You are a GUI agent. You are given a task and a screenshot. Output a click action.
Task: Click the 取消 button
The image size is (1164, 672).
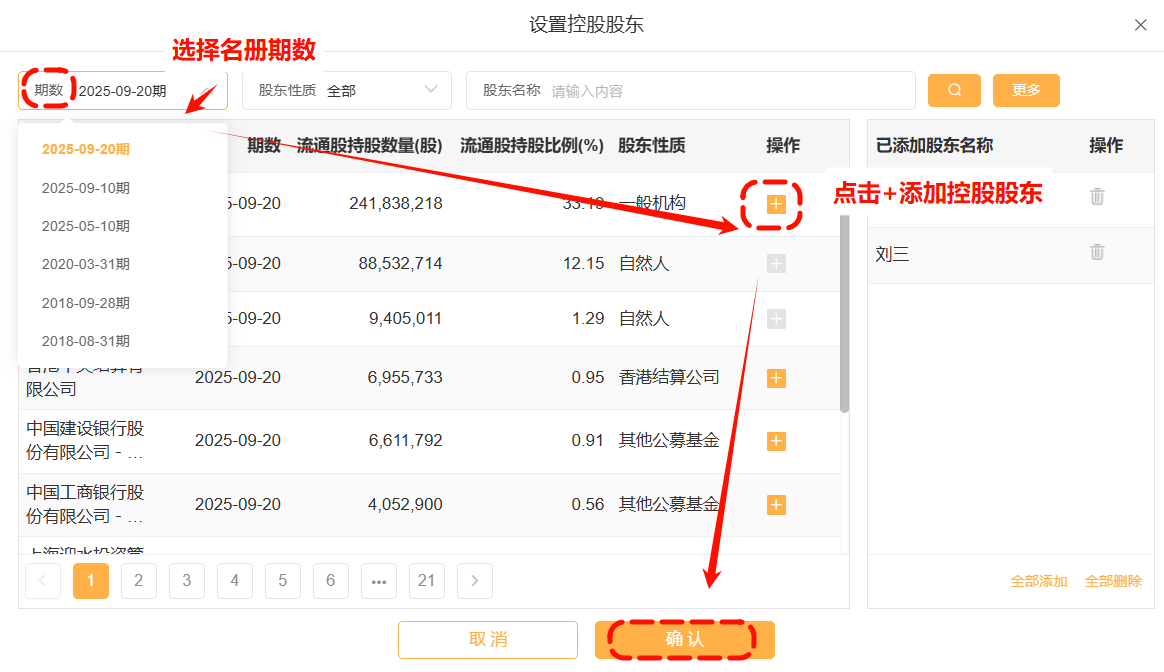pos(488,639)
